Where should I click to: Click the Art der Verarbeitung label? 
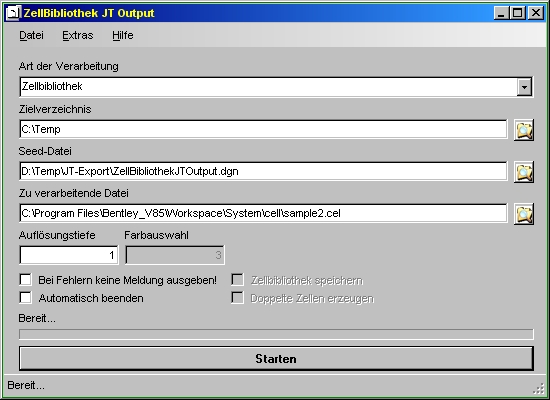pos(69,66)
